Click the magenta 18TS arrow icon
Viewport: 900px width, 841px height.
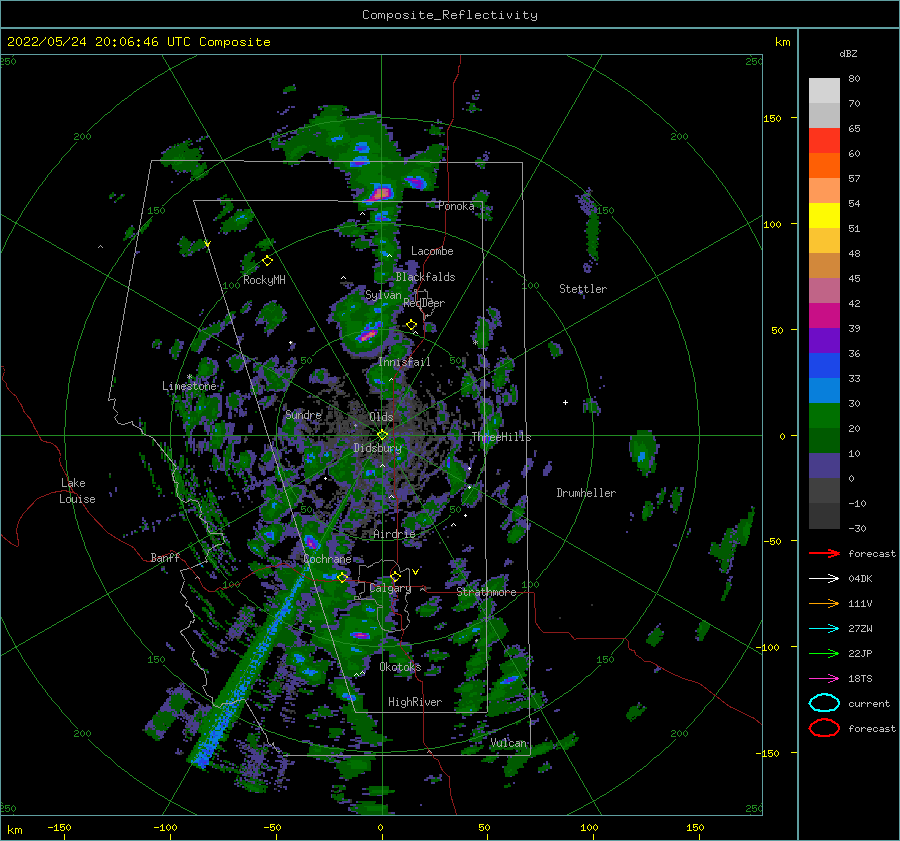824,679
